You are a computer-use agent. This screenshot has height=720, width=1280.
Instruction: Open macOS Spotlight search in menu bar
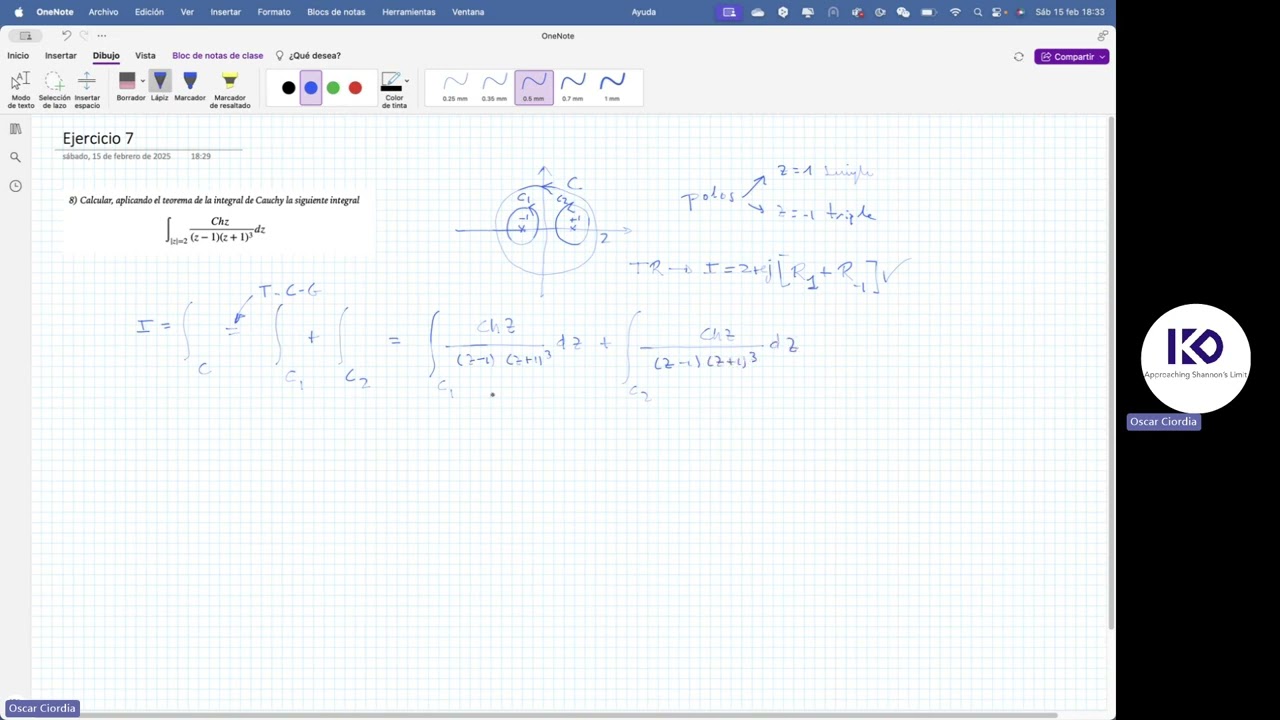coord(977,12)
